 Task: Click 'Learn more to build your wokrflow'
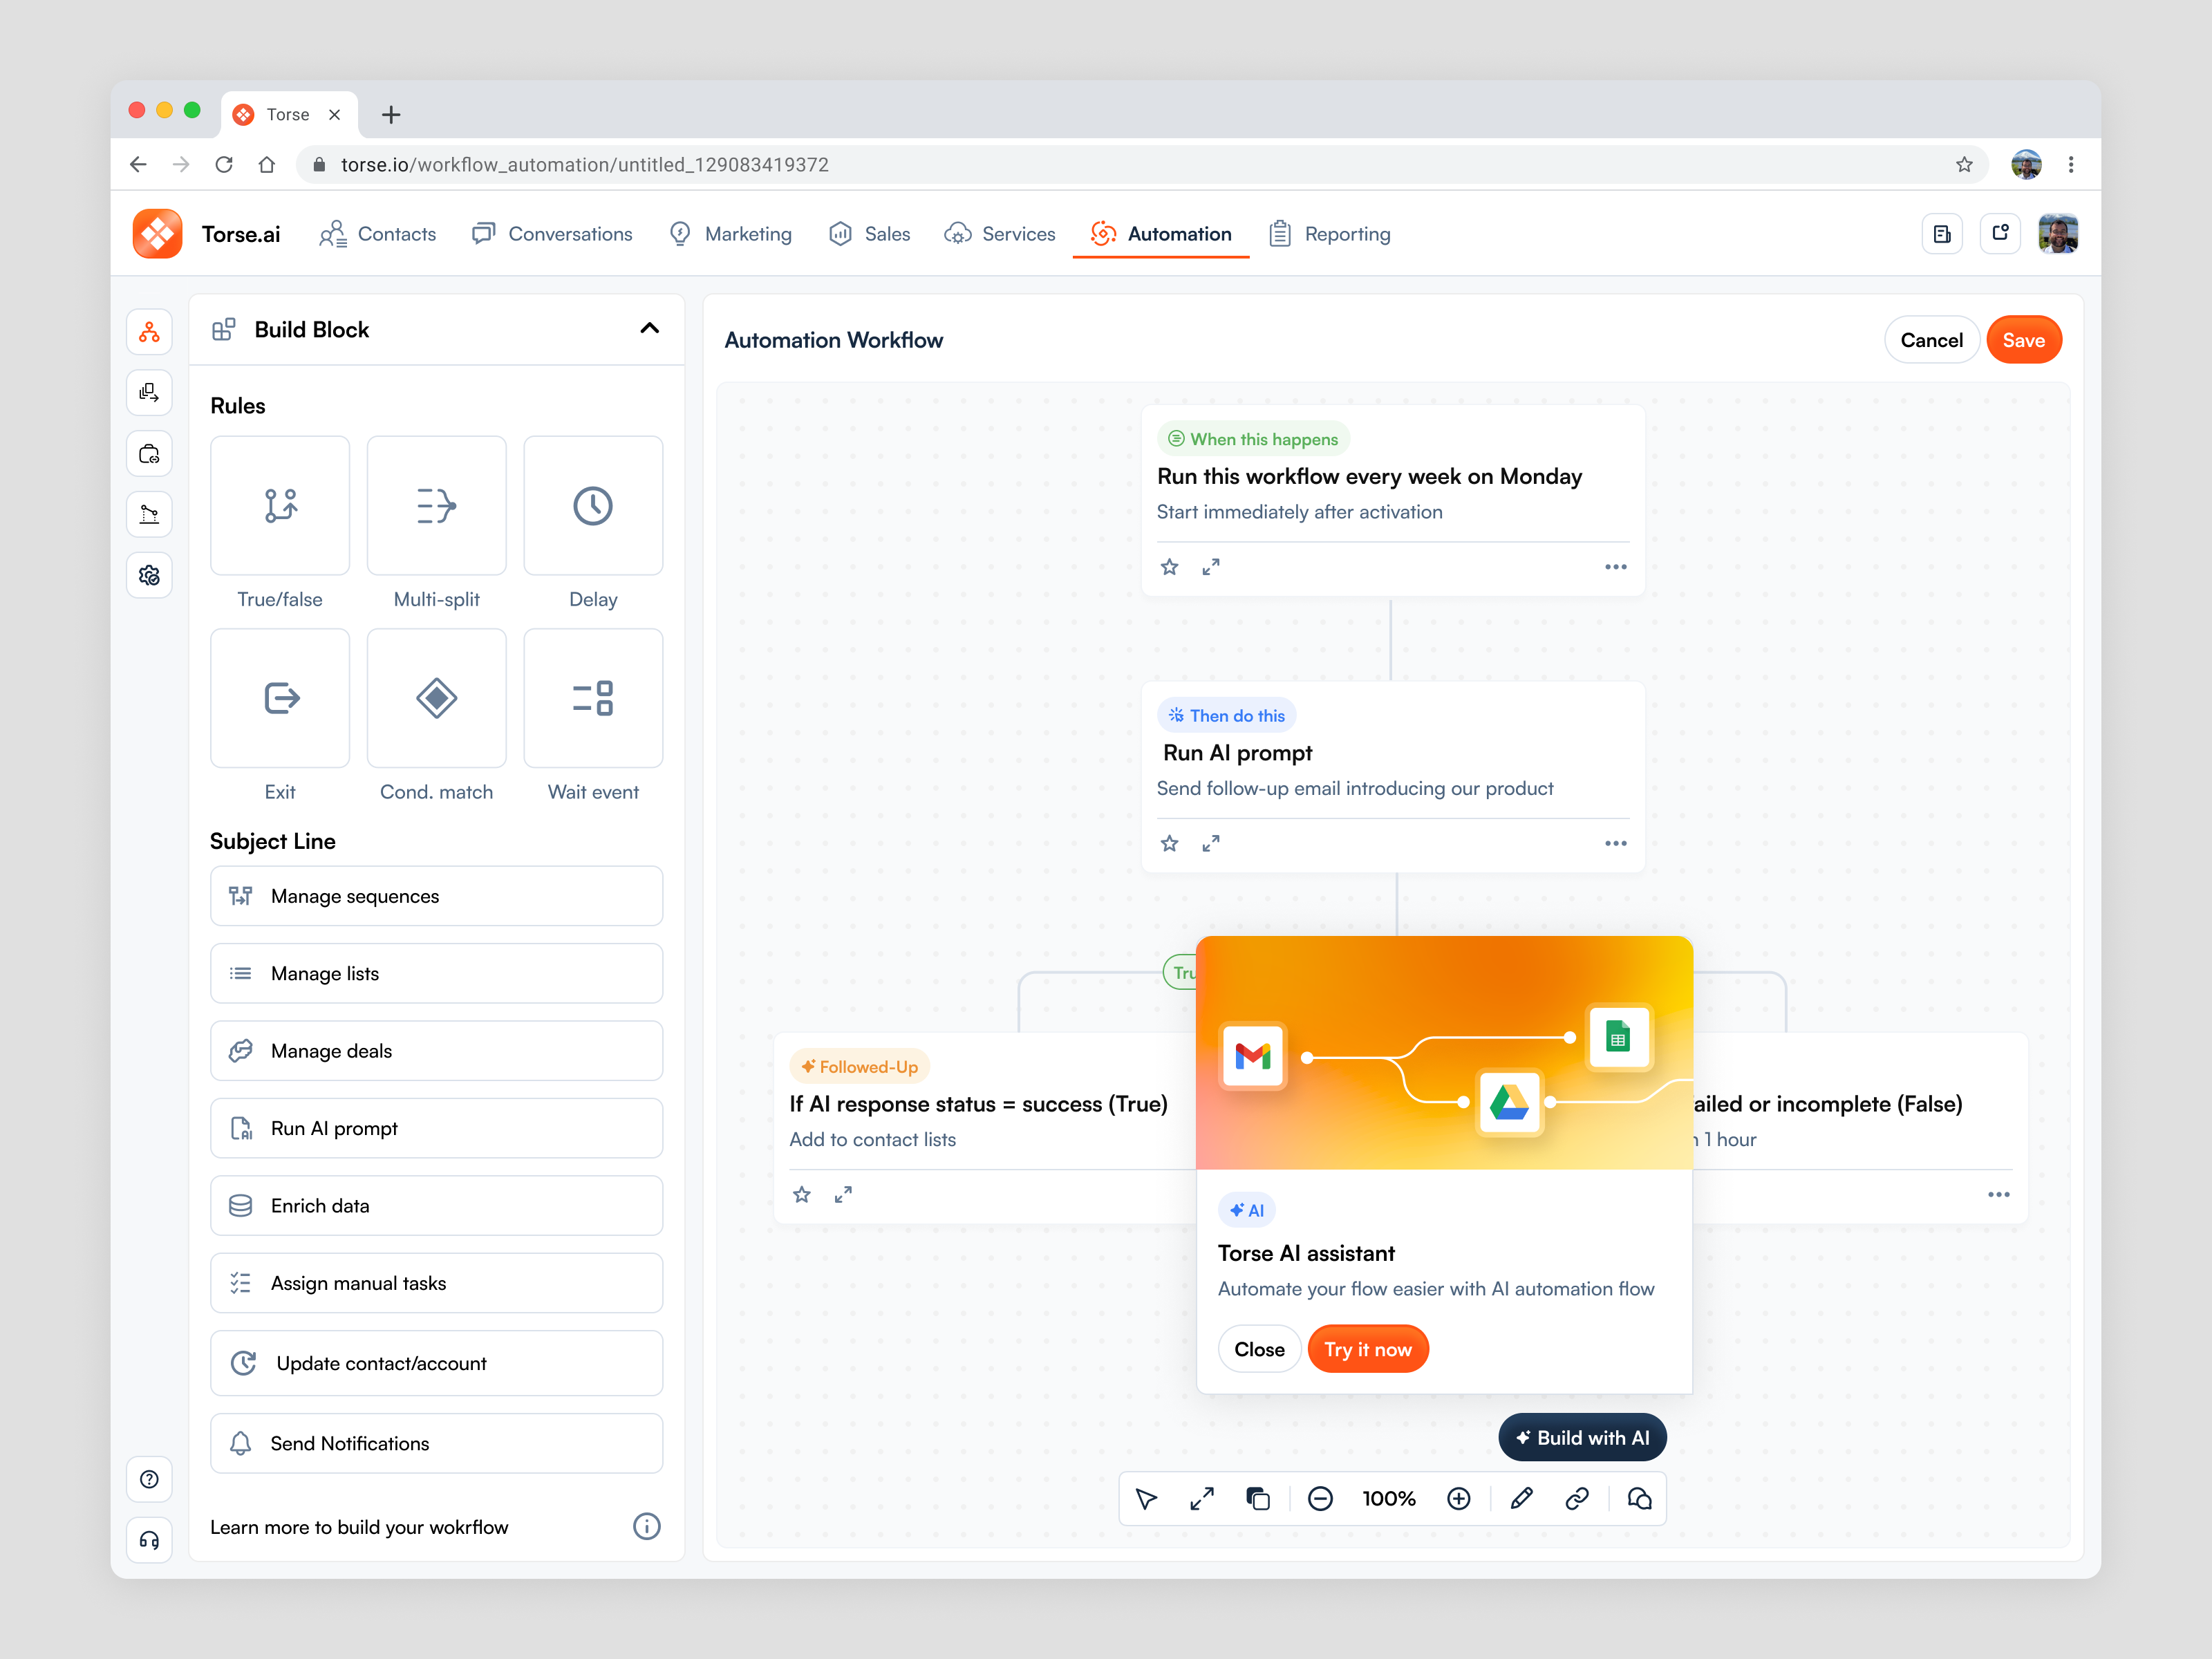click(x=359, y=1528)
